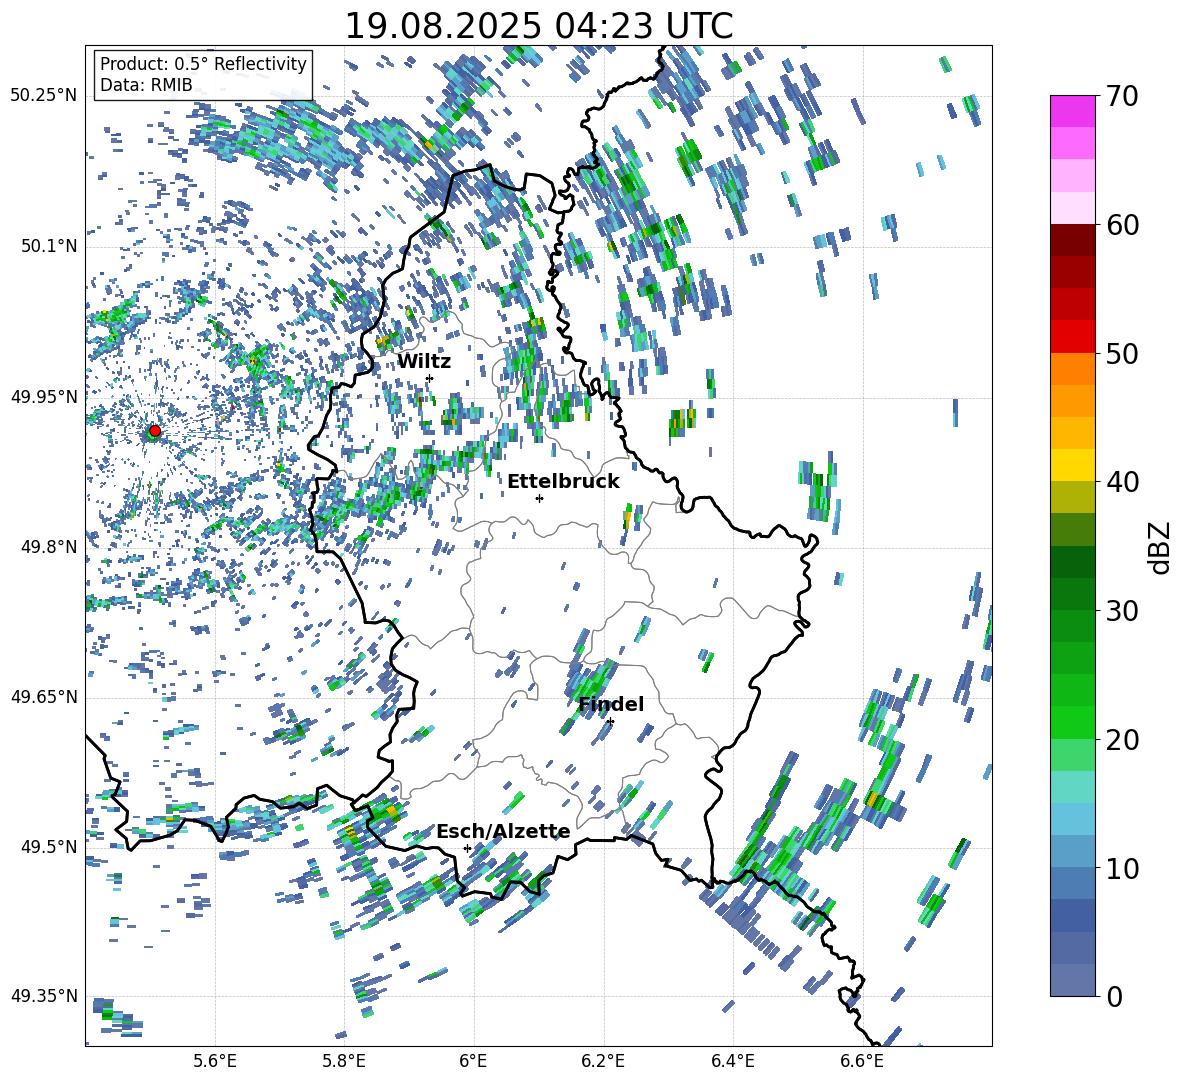This screenshot has height=1081, width=1184.
Task: Click the 6.6°E longitude label
Action: pos(862,1061)
